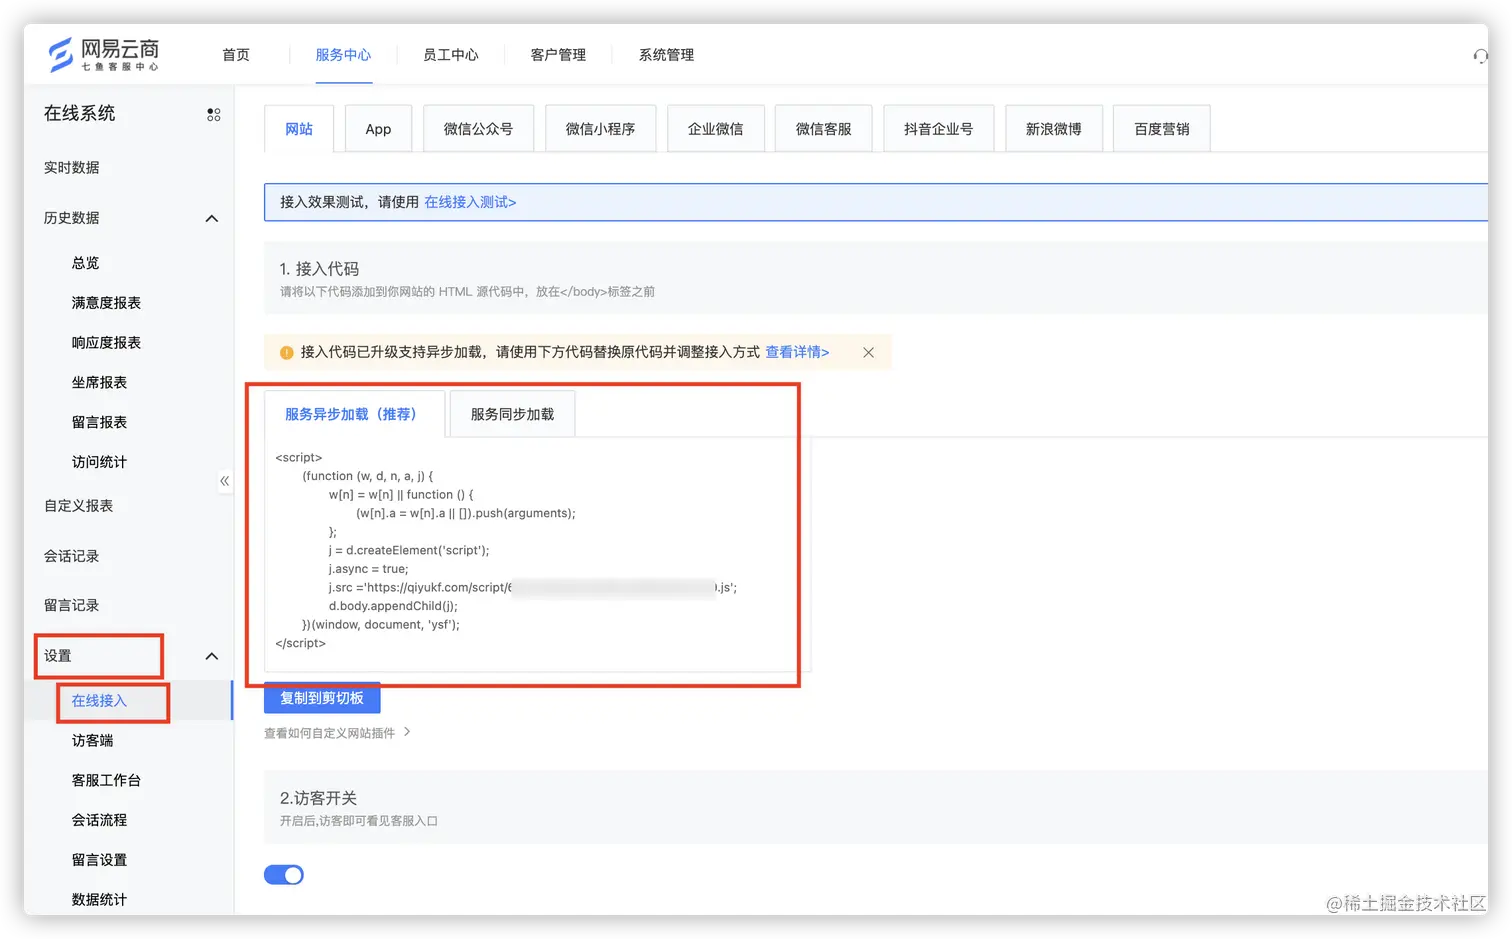
Task: Open the 在线系统 module switcher icon
Action: (x=213, y=115)
